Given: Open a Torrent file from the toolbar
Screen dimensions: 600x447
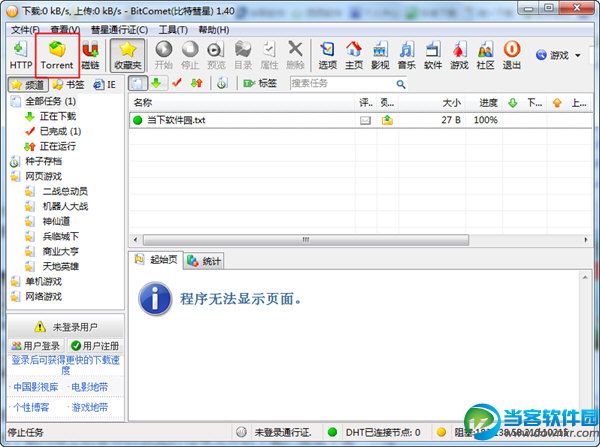Looking at the screenshot, I should (57, 55).
